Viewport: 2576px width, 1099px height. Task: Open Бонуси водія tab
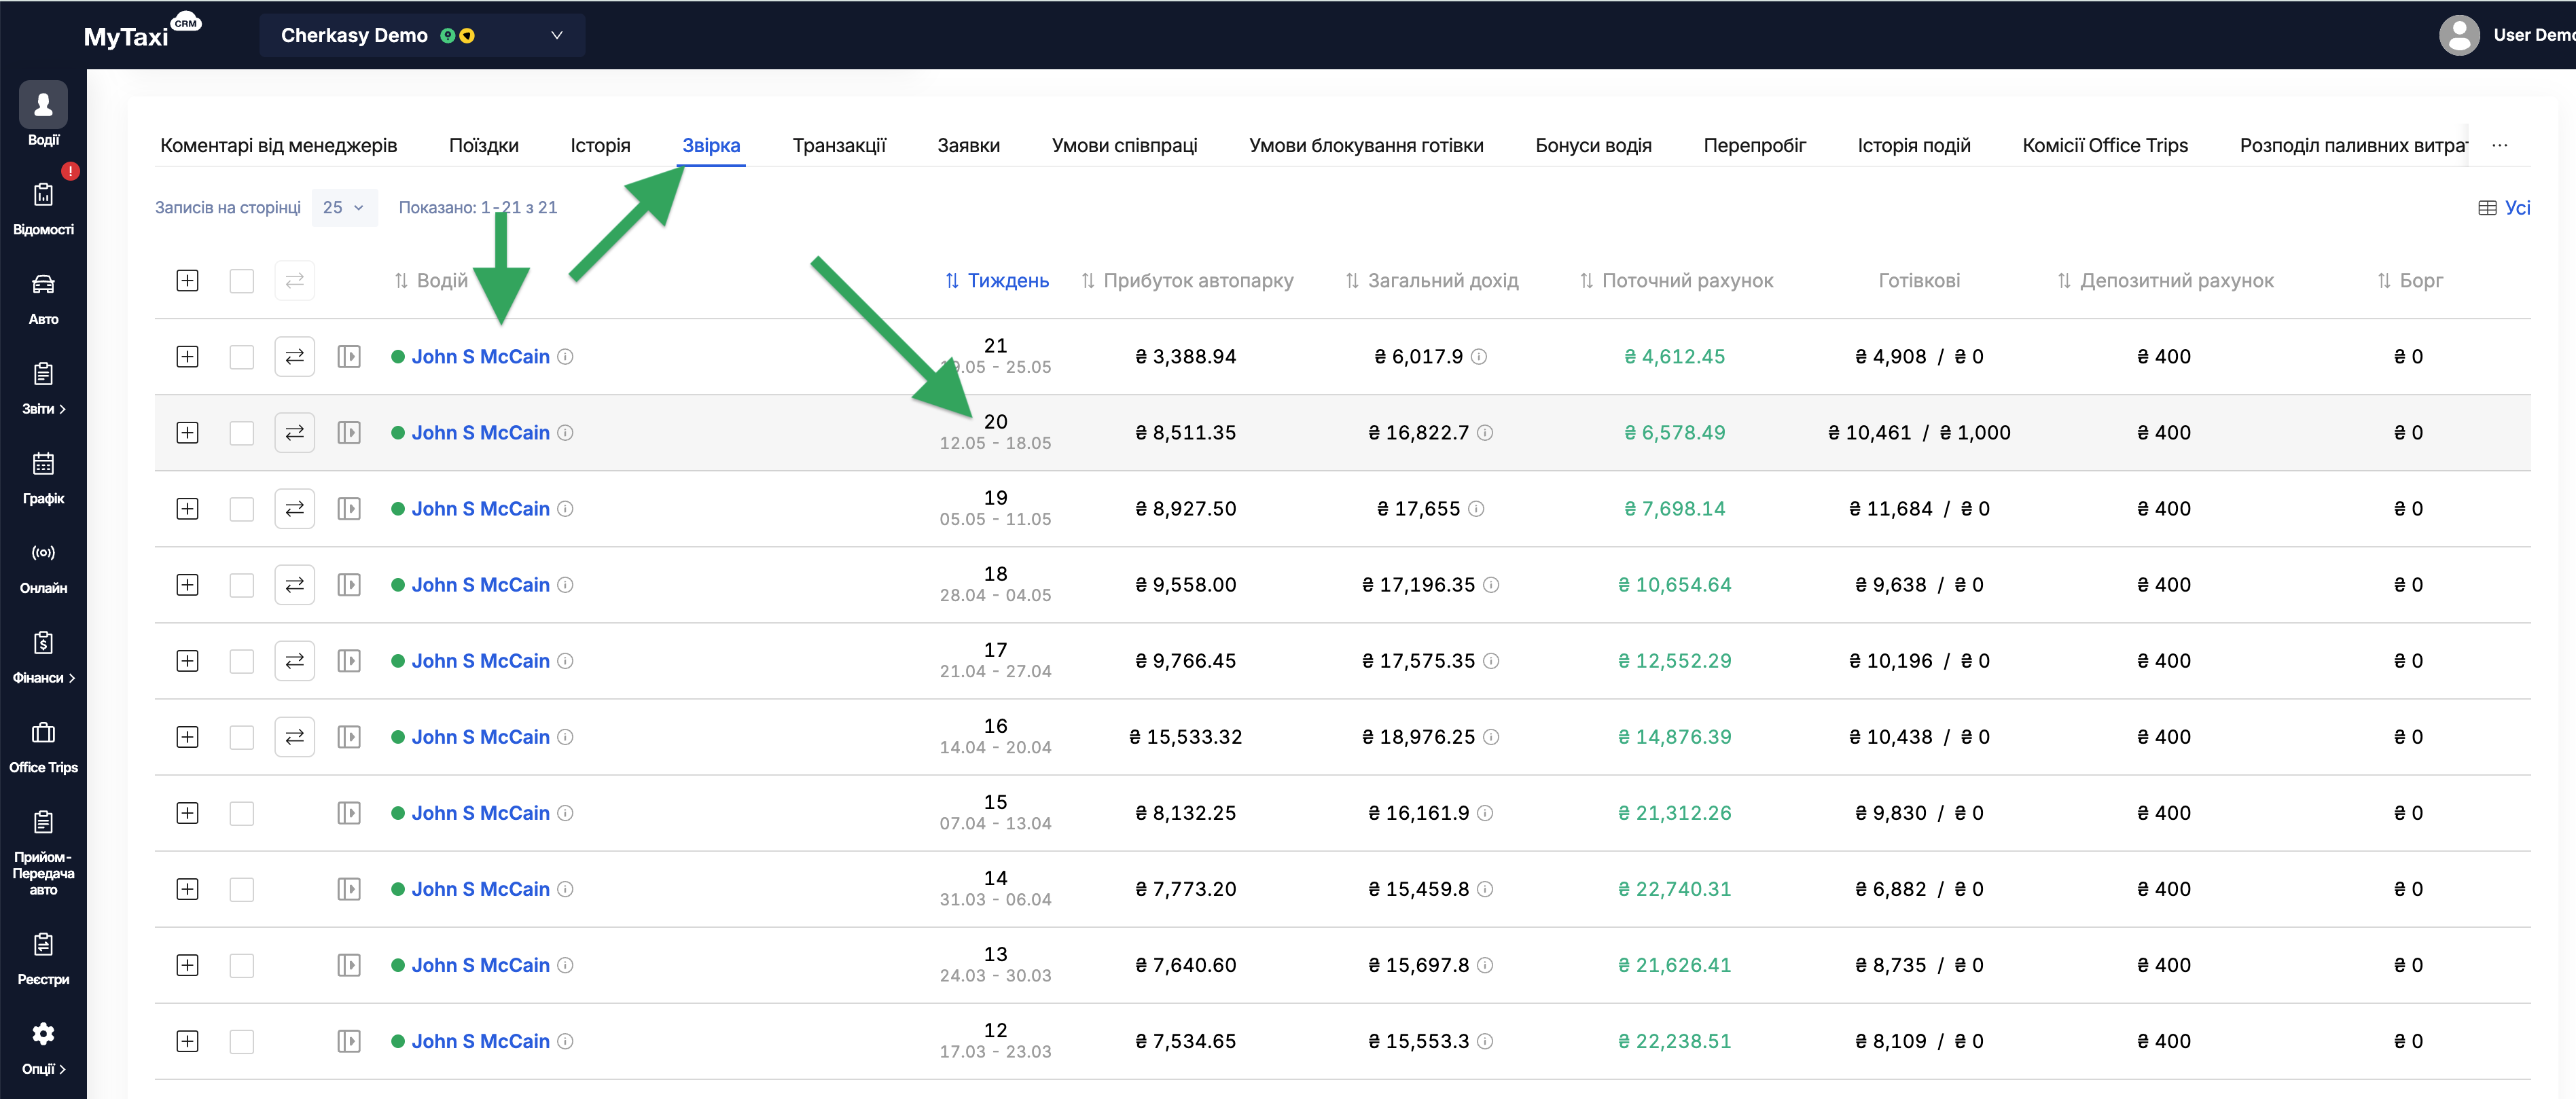coord(1593,145)
